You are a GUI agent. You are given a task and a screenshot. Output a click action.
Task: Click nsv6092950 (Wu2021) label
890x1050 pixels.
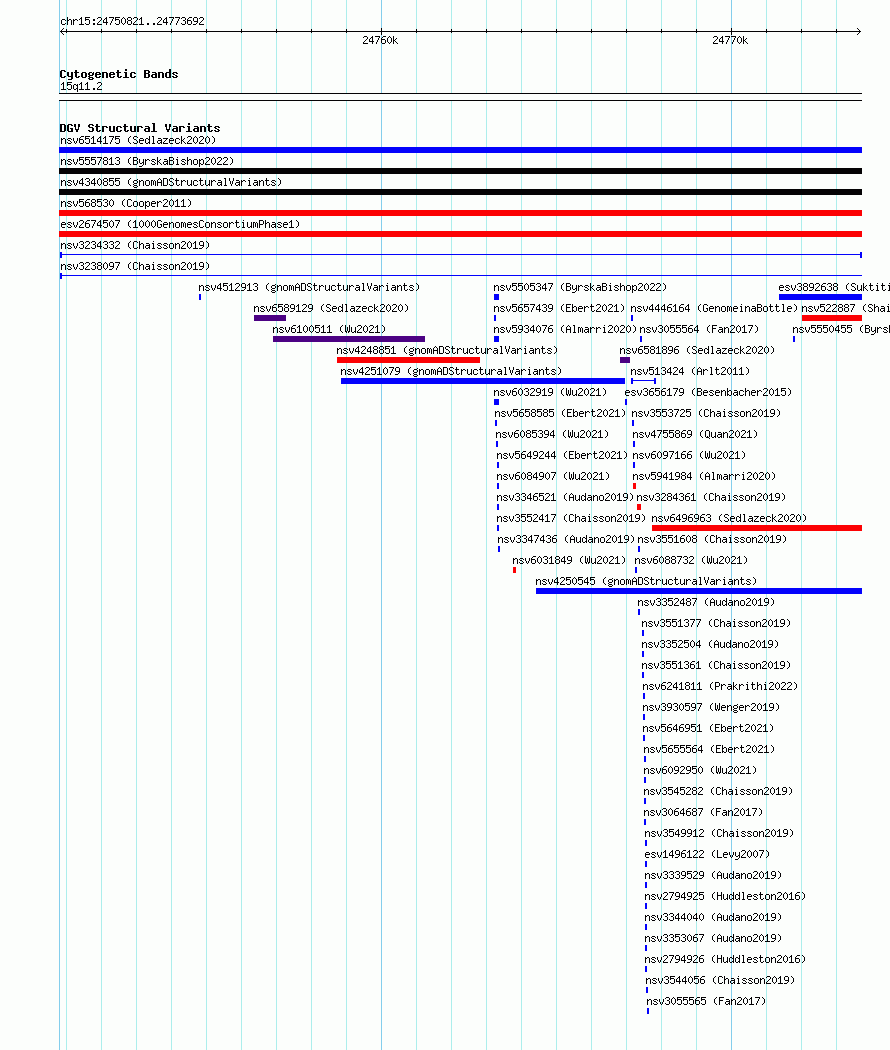click(x=700, y=770)
